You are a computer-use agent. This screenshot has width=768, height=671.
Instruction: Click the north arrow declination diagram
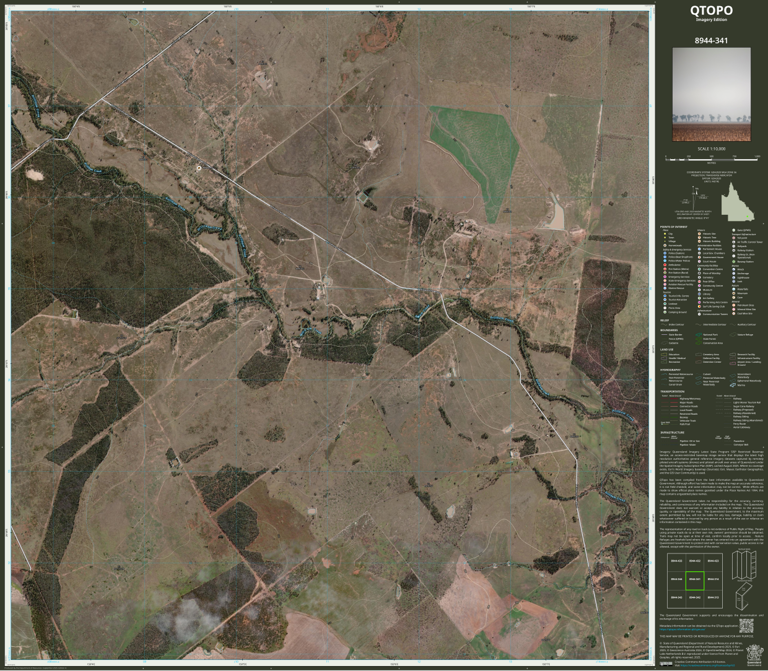pyautogui.click(x=695, y=198)
